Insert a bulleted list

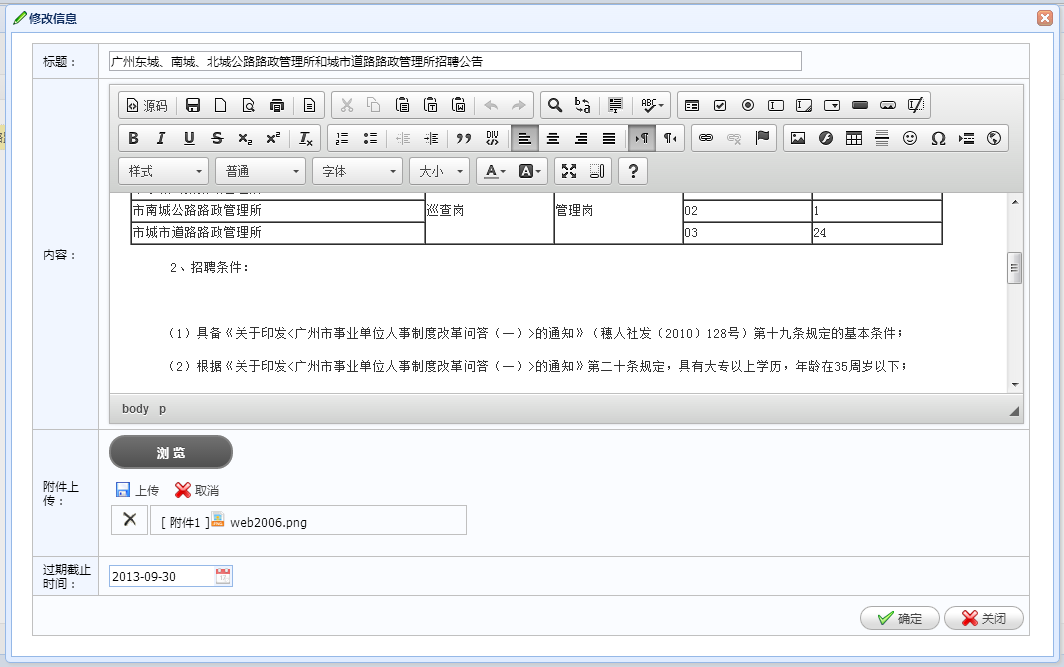[370, 138]
